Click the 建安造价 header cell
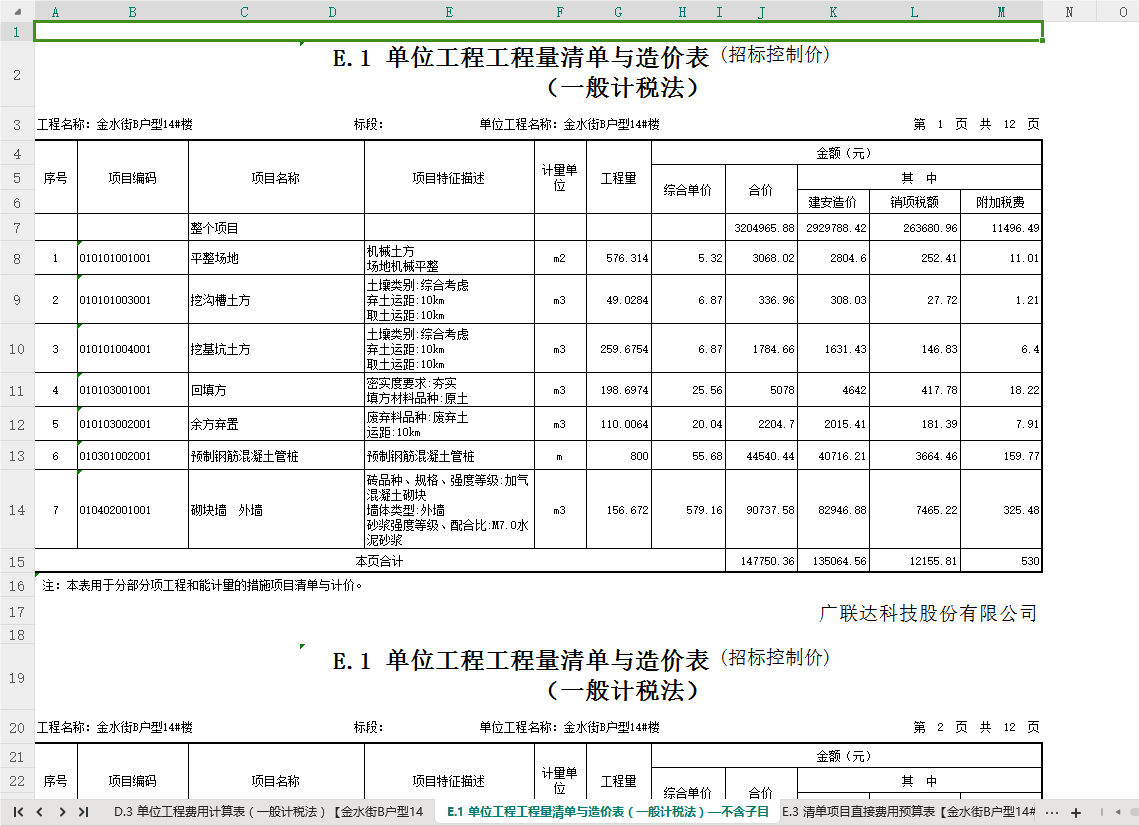Viewport: 1139px width, 826px height. [833, 202]
